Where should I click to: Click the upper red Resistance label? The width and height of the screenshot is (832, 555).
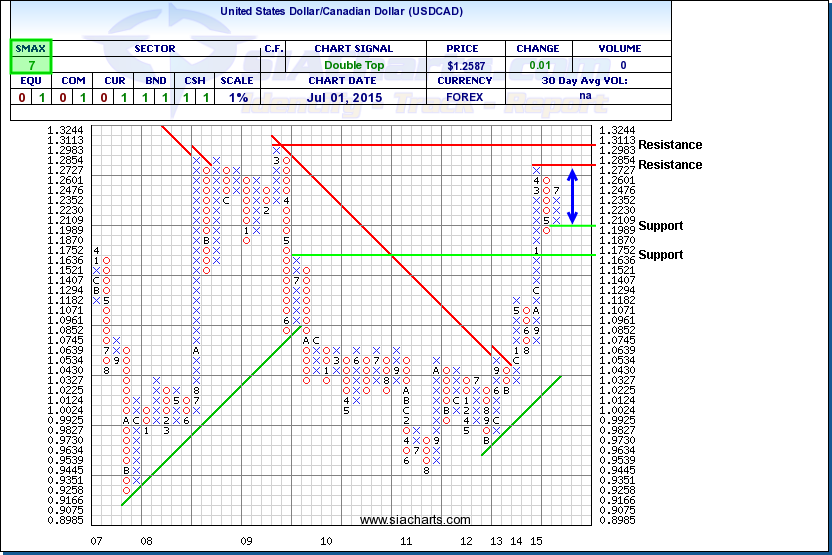point(670,145)
